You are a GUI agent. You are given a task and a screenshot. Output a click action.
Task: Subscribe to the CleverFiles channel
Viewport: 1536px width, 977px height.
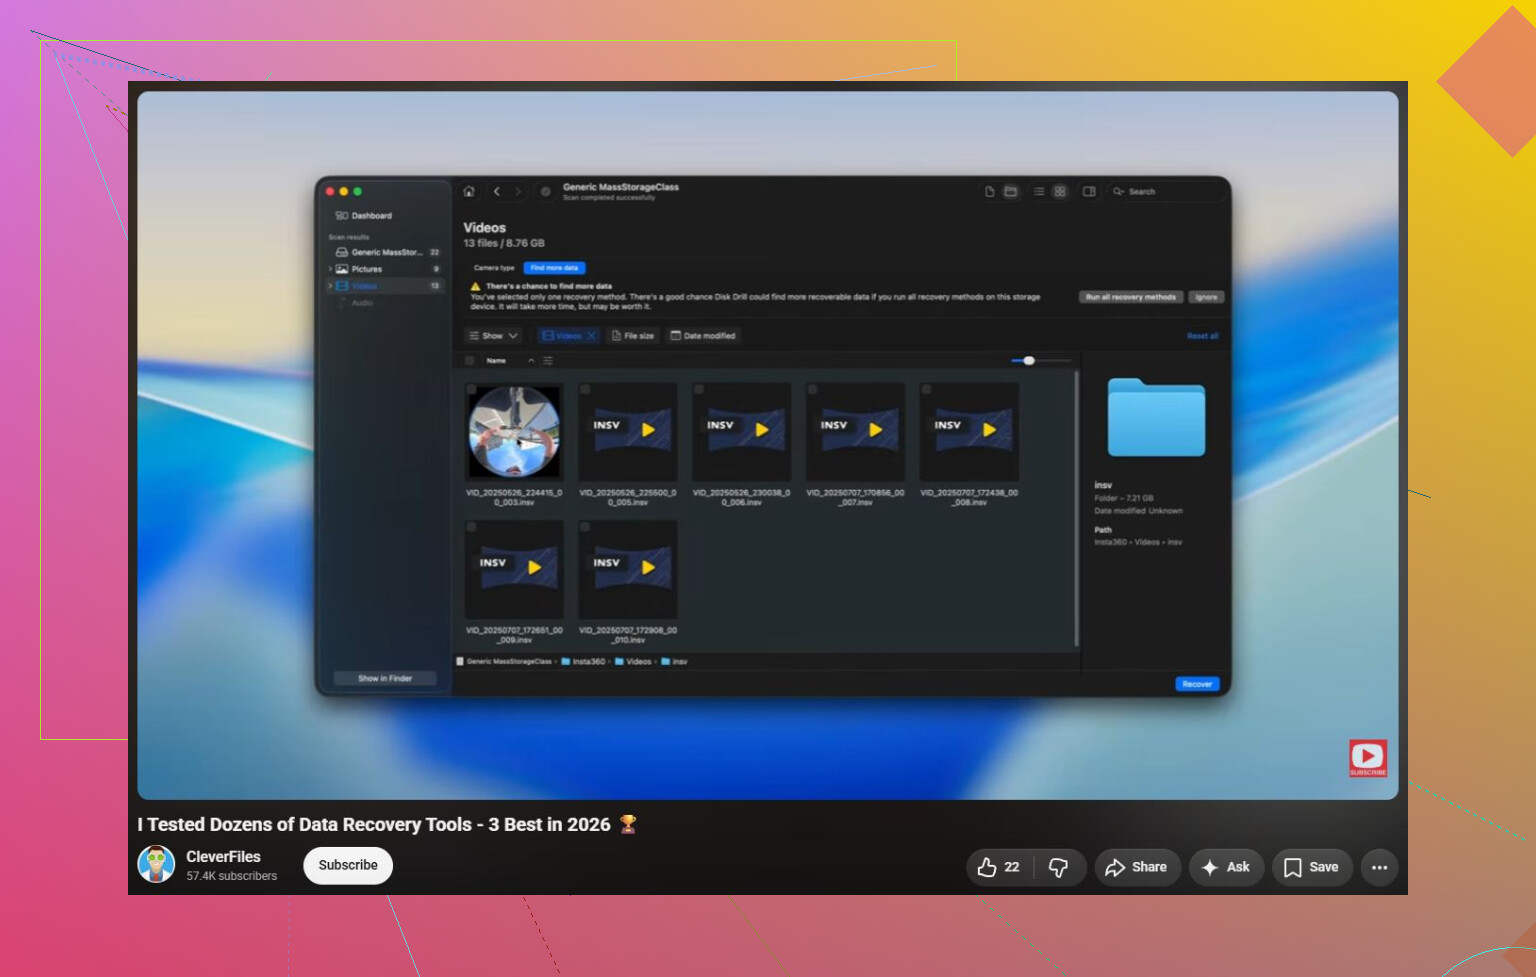pos(348,865)
